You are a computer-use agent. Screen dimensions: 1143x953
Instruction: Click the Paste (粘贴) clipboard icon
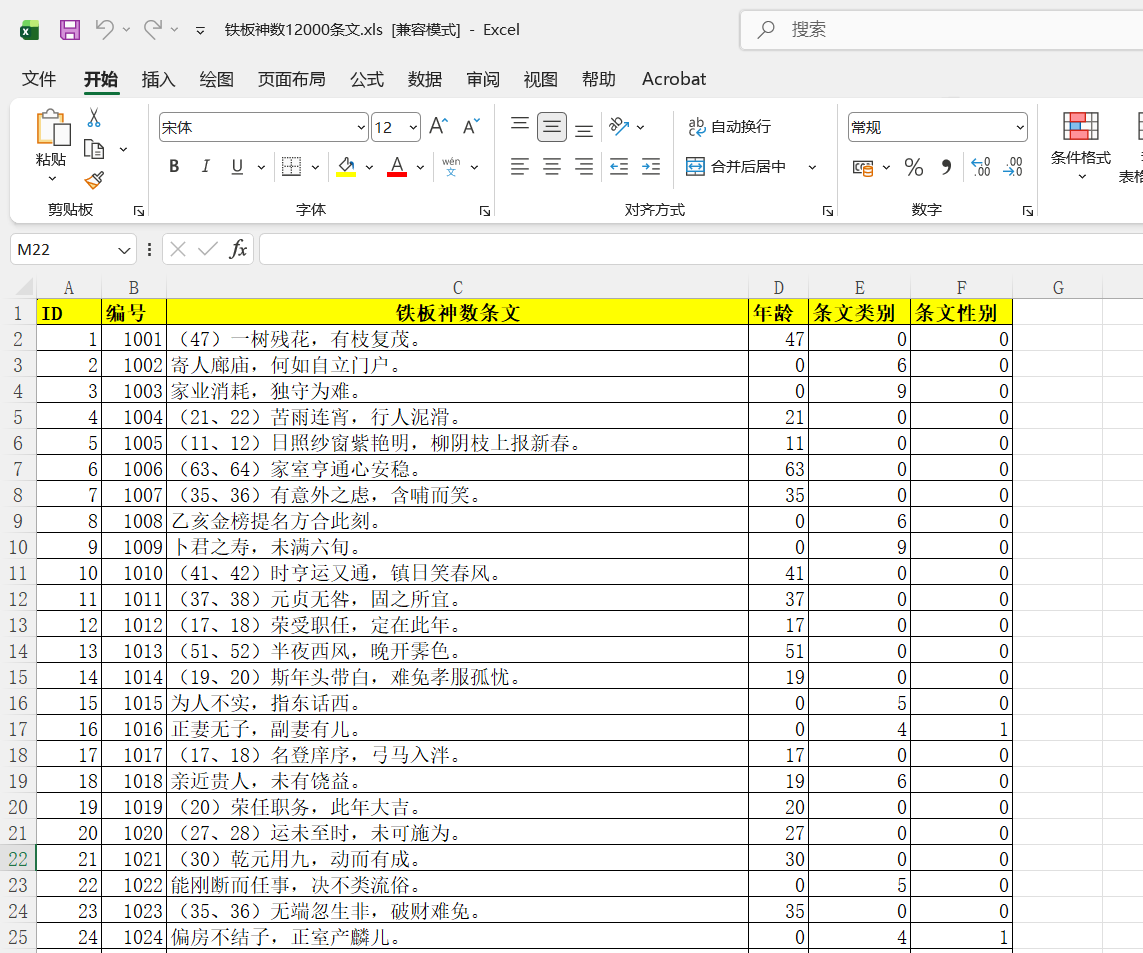tap(52, 128)
